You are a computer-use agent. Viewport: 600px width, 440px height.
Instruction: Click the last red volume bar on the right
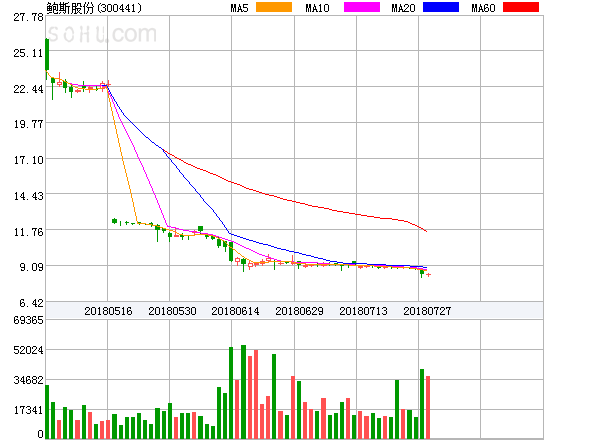[428, 407]
